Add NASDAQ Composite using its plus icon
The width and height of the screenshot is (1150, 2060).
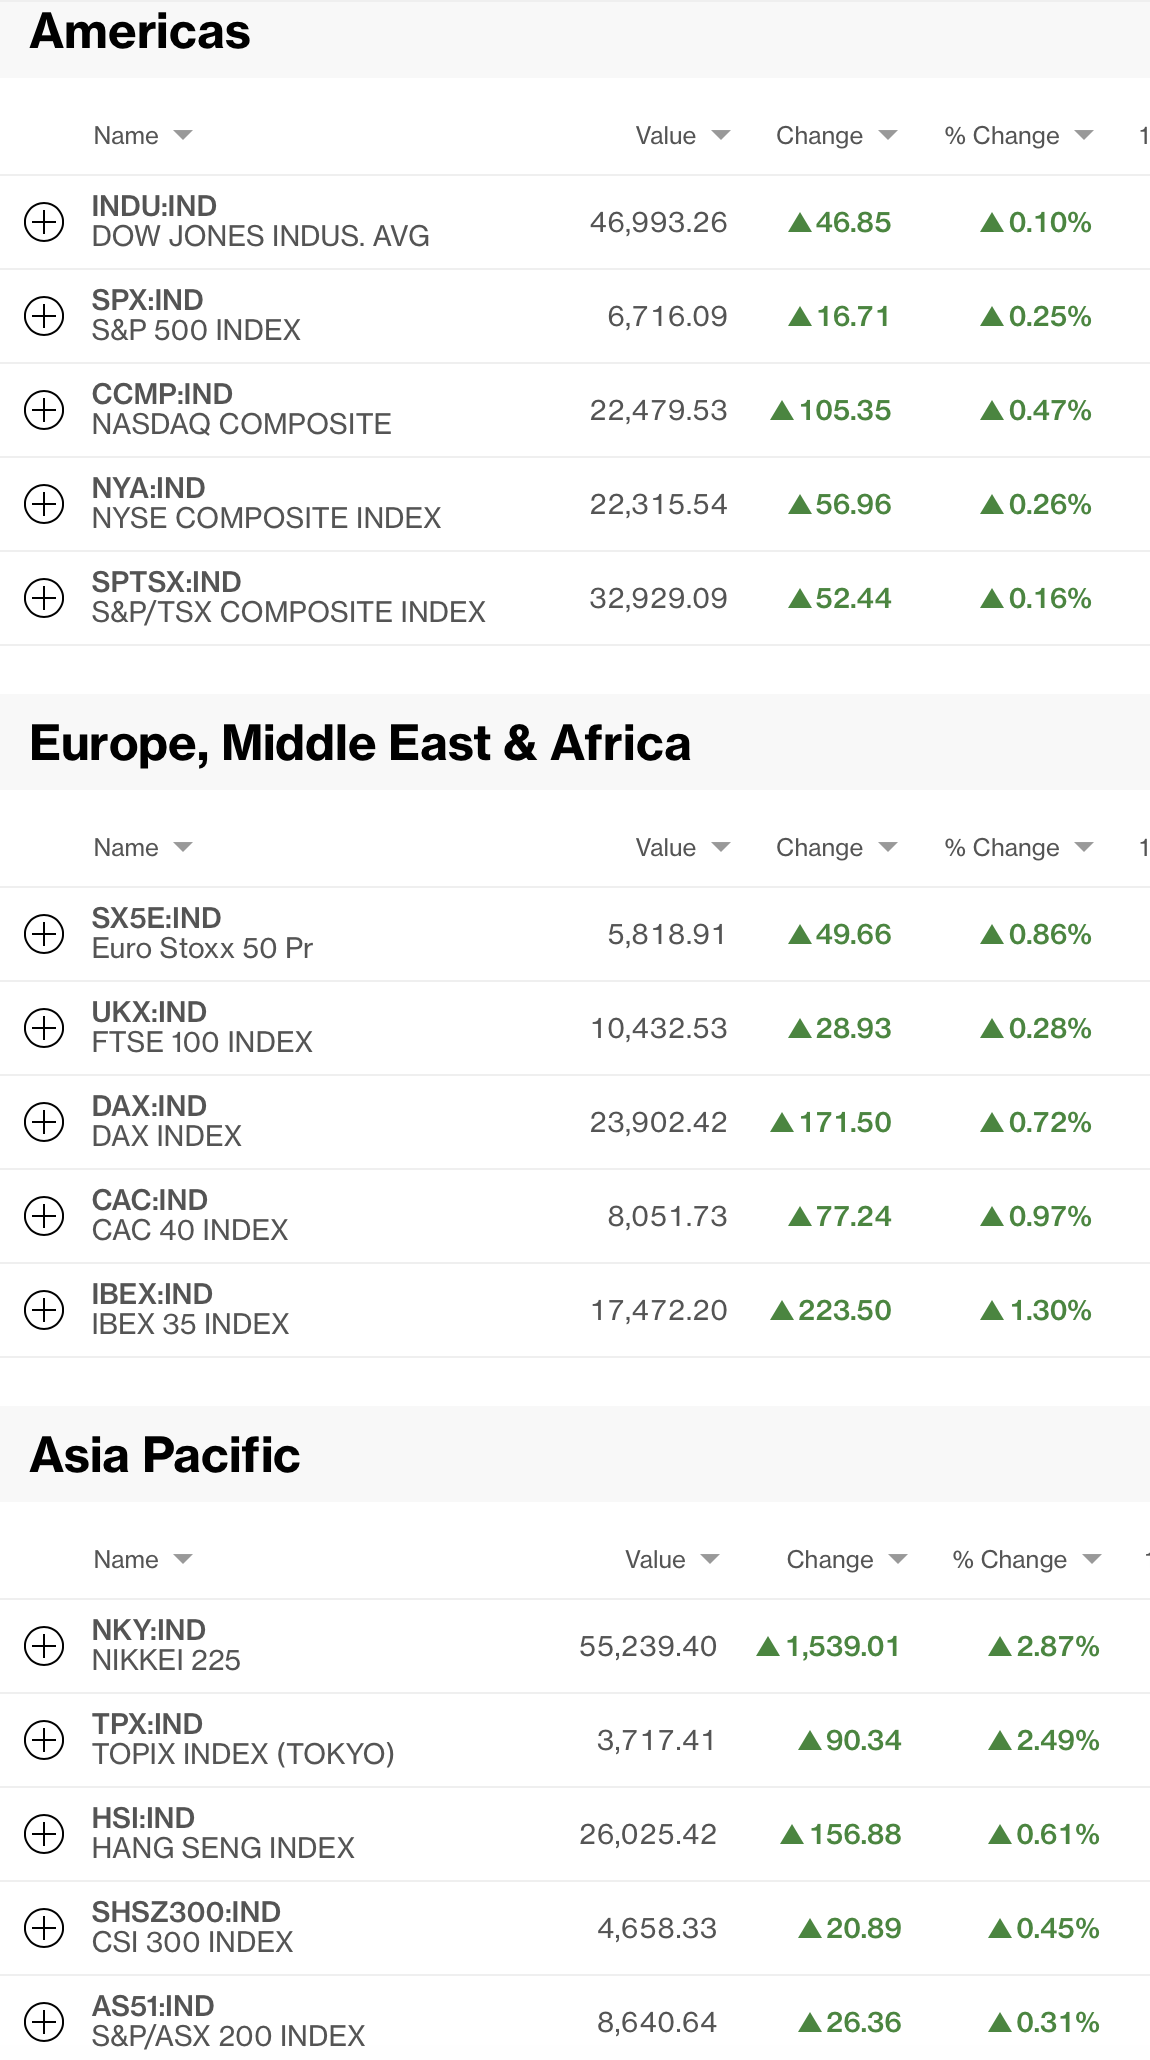click(44, 410)
